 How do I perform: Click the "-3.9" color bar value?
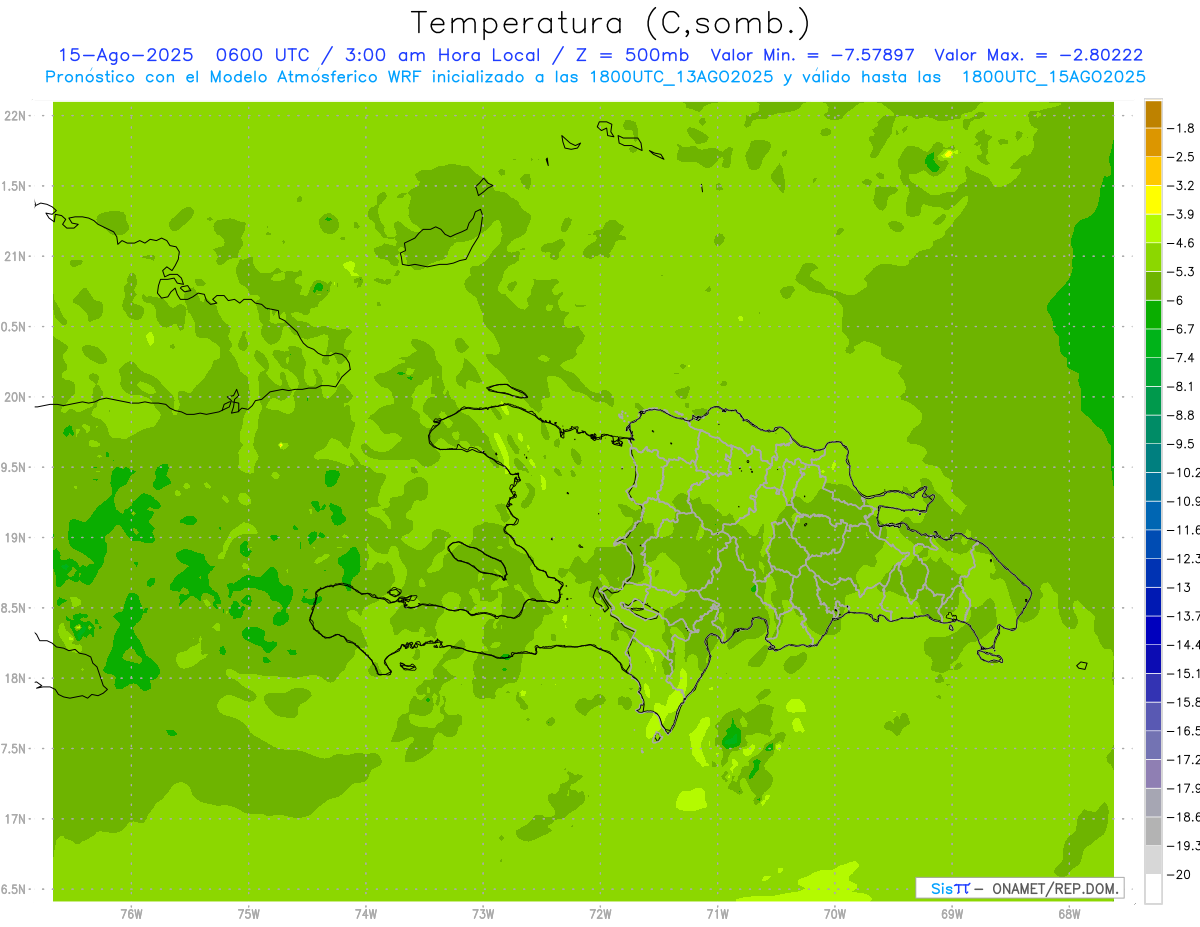pyautogui.click(x=1183, y=214)
